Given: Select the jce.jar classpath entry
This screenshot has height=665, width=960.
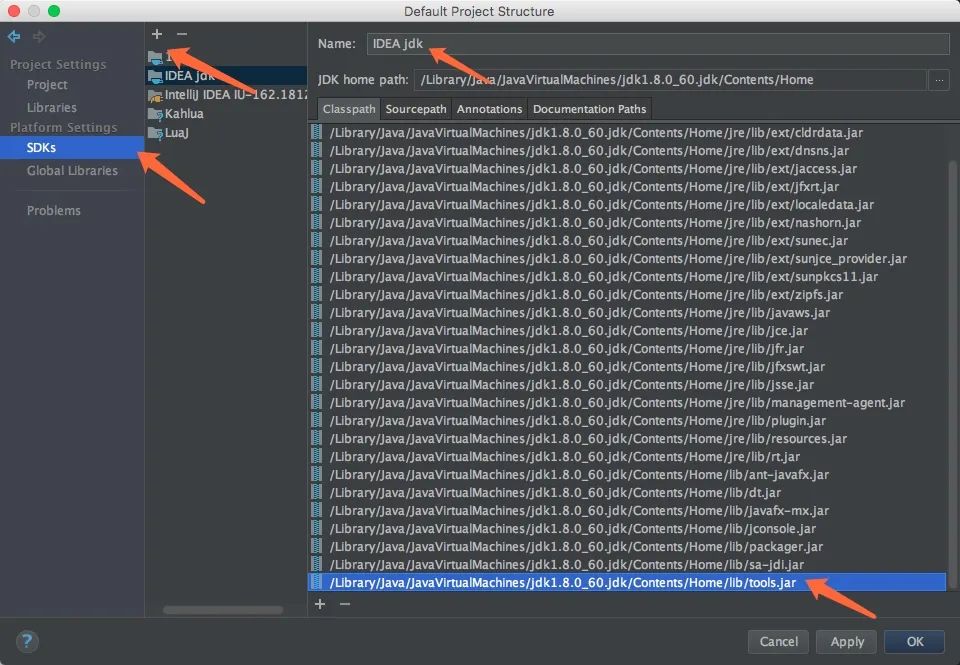Looking at the screenshot, I should pyautogui.click(x=627, y=331).
